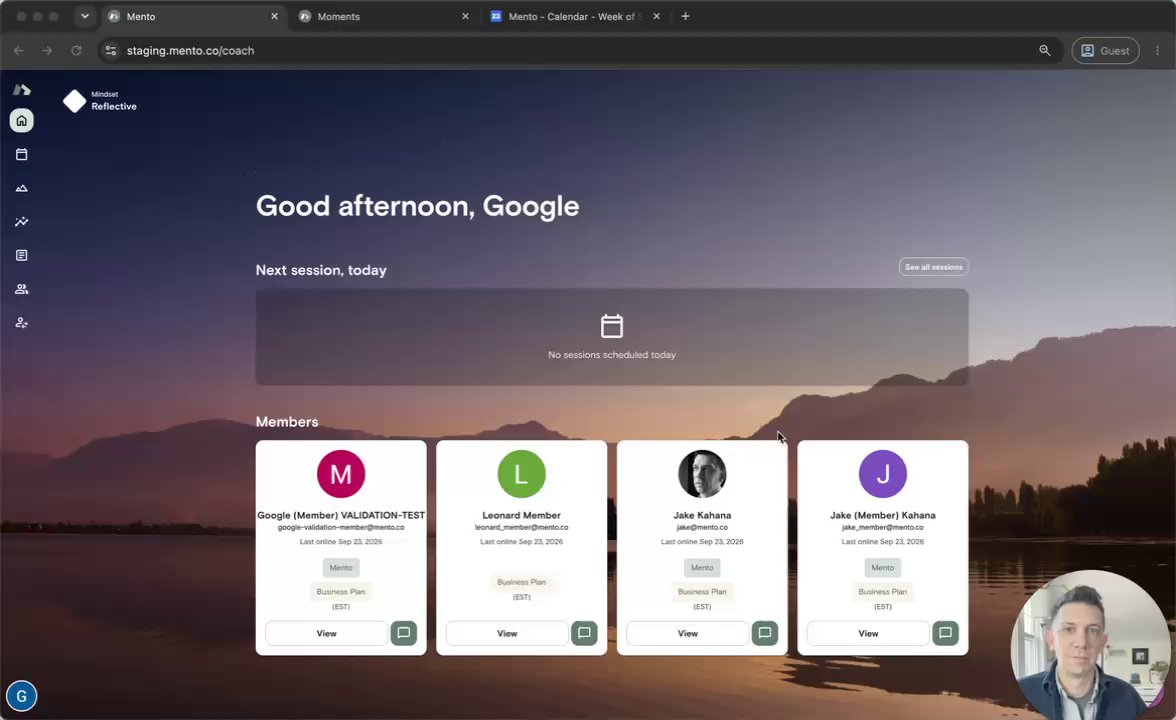
Task: Click the Mento logo at sidebar top
Action: [x=22, y=90]
